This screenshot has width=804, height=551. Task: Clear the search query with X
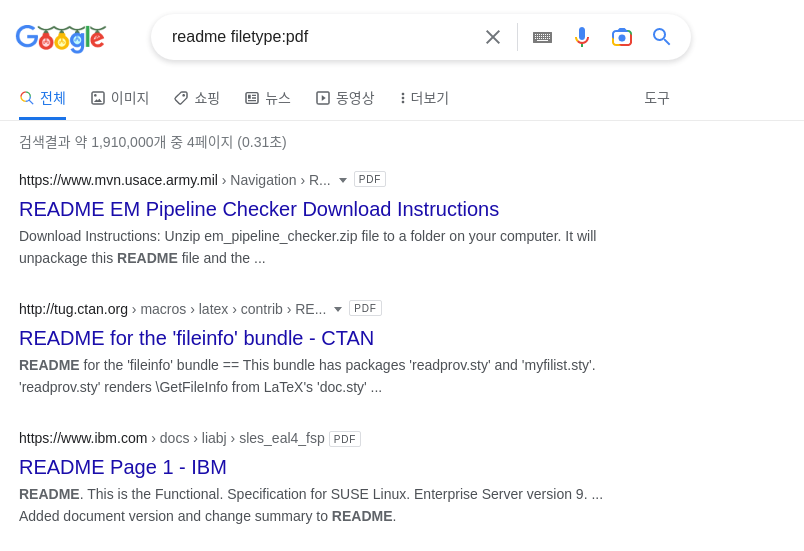(x=493, y=37)
